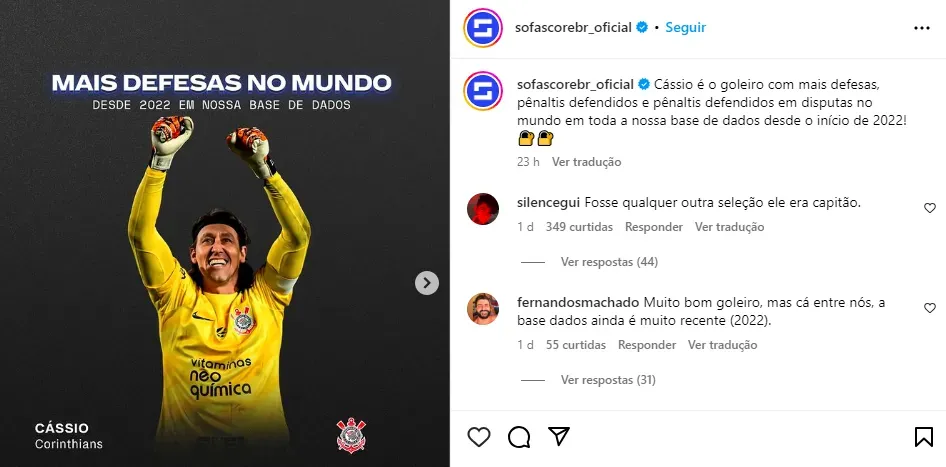Share post via paper plane icon
The image size is (946, 467).
559,436
